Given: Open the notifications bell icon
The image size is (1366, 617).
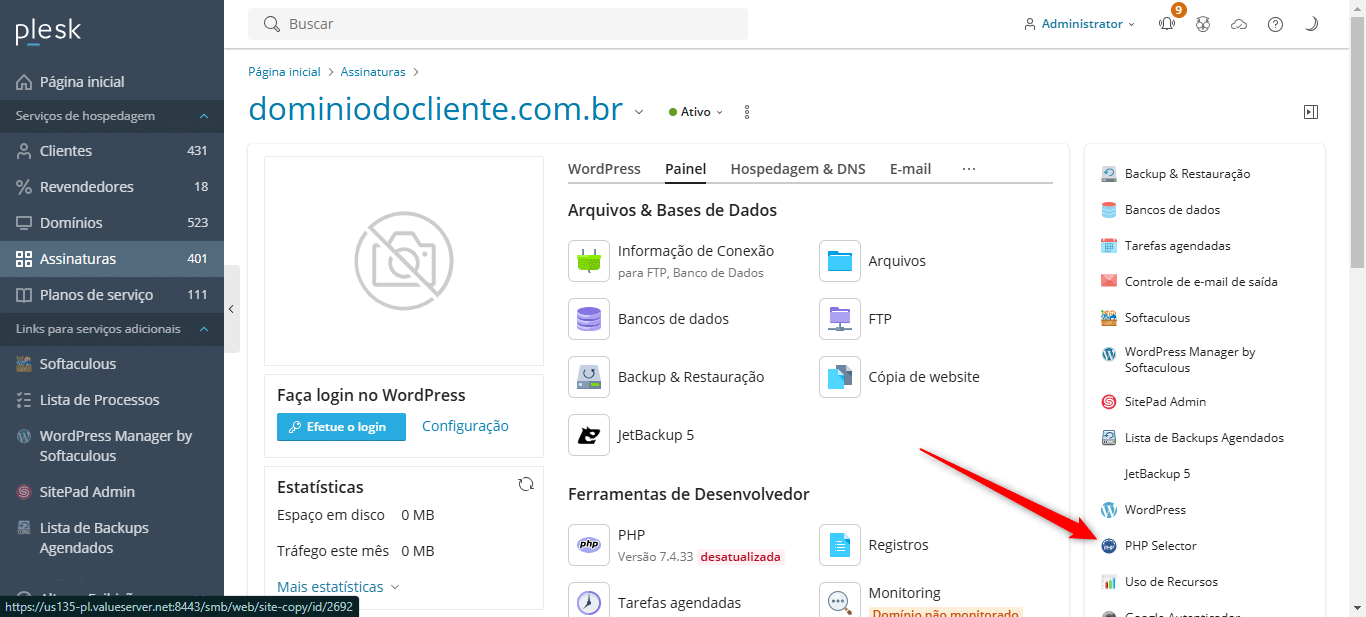Looking at the screenshot, I should (1167, 24).
